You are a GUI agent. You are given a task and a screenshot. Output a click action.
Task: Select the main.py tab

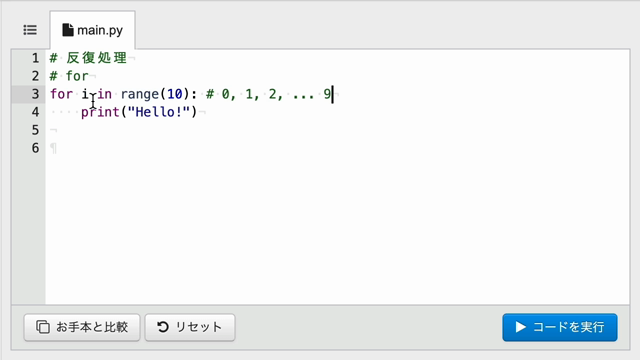(x=93, y=30)
